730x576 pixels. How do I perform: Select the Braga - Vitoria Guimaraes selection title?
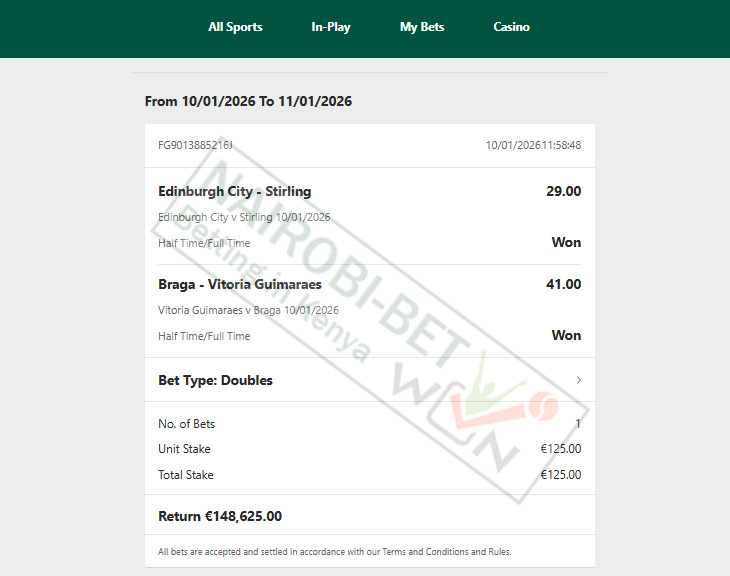[240, 284]
